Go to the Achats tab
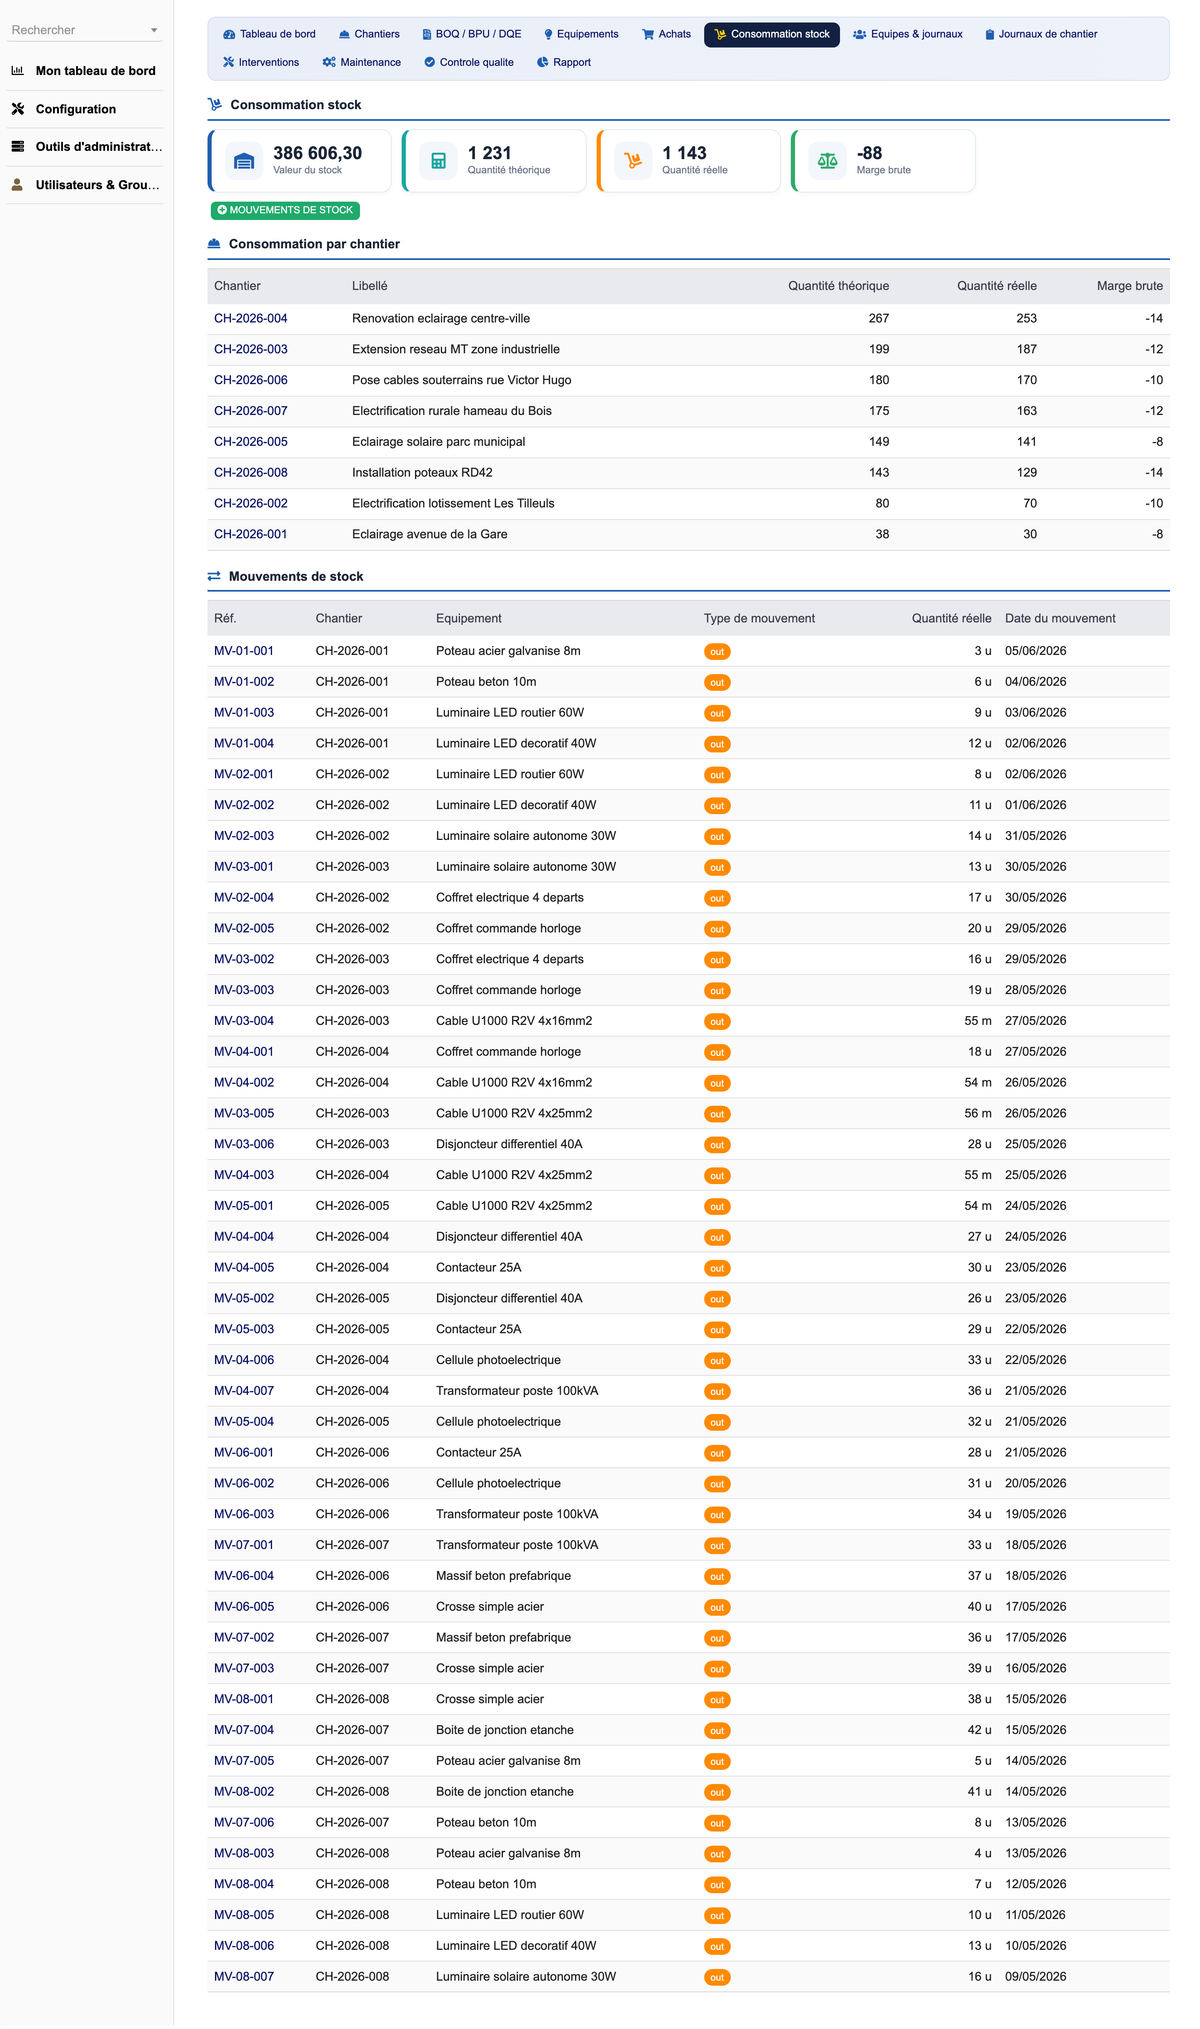The image size is (1200, 2029). click(666, 34)
